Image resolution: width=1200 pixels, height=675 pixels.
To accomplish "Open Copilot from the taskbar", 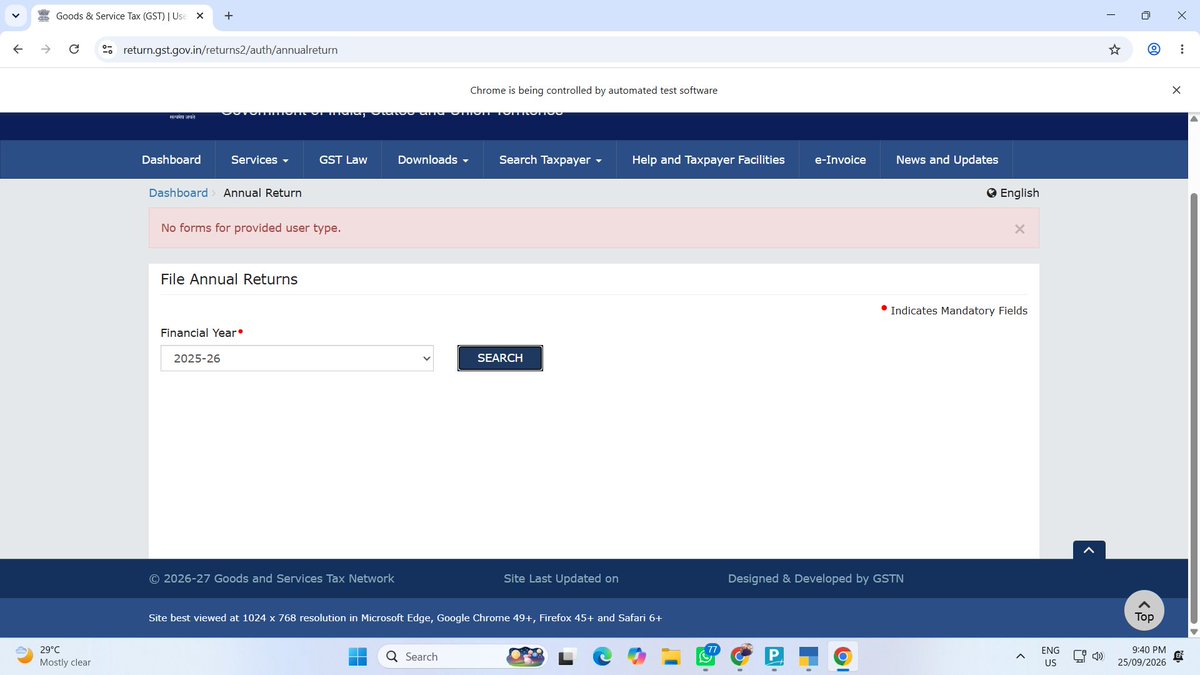I will pos(637,657).
